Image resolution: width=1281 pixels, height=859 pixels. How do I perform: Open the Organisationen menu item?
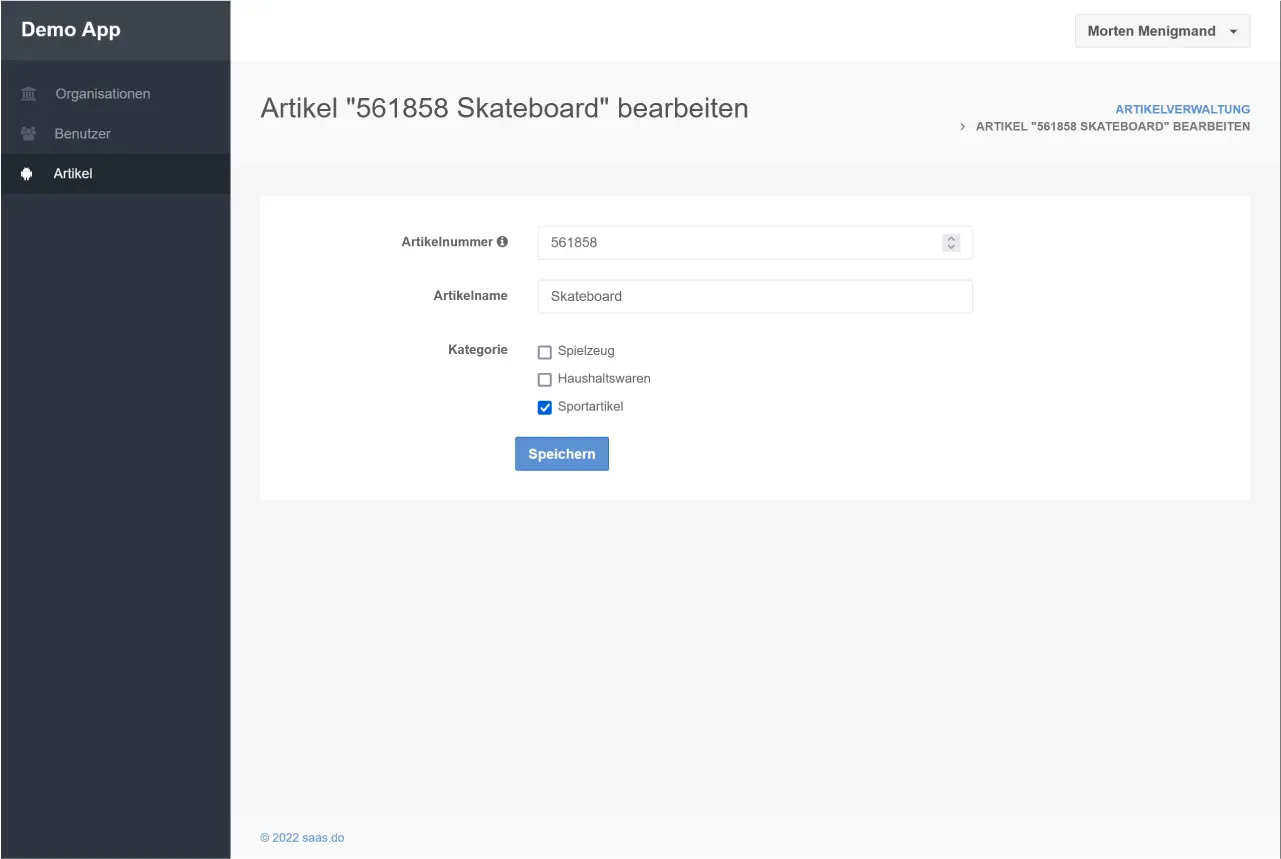coord(102,94)
